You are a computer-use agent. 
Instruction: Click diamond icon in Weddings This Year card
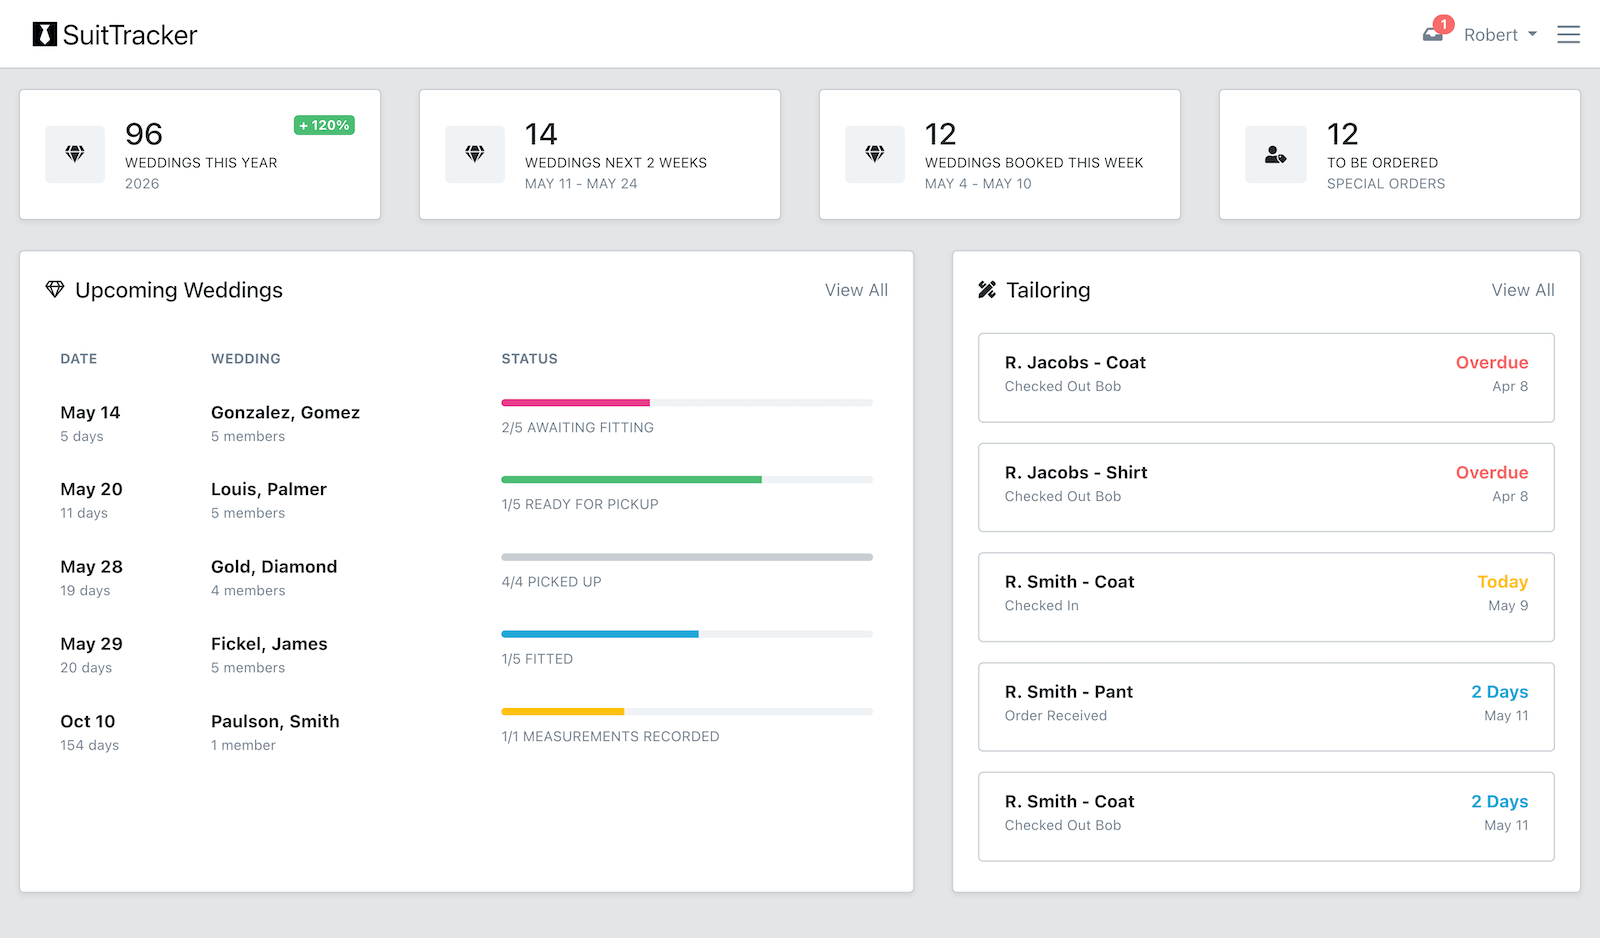point(75,154)
